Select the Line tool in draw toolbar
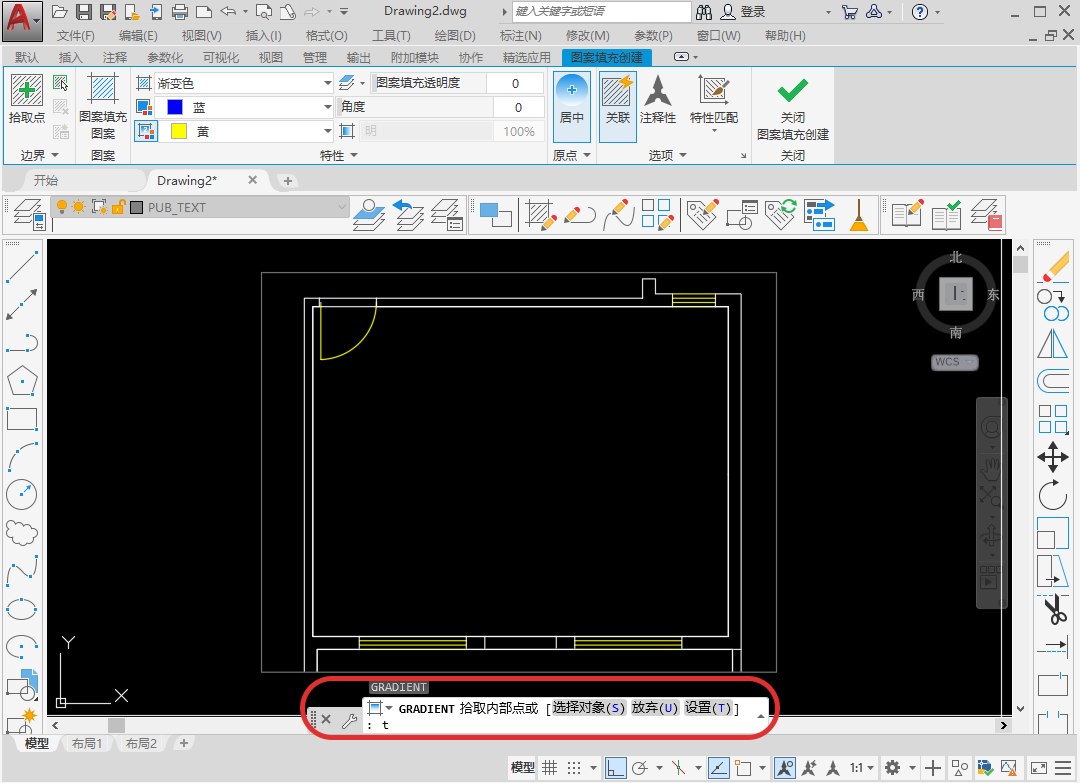This screenshot has height=783, width=1080. point(22,267)
